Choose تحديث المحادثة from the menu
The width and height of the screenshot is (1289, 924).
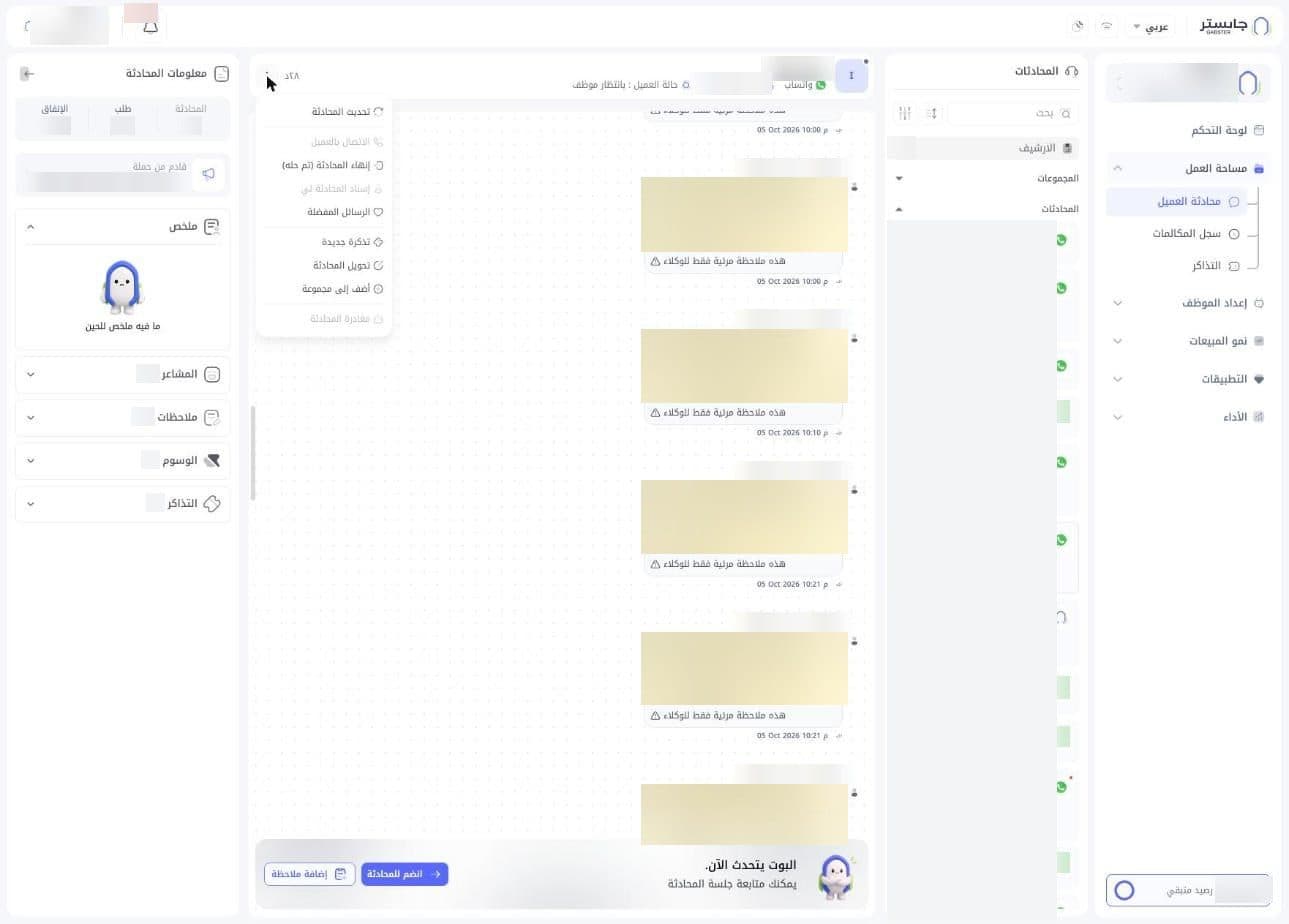(324, 112)
